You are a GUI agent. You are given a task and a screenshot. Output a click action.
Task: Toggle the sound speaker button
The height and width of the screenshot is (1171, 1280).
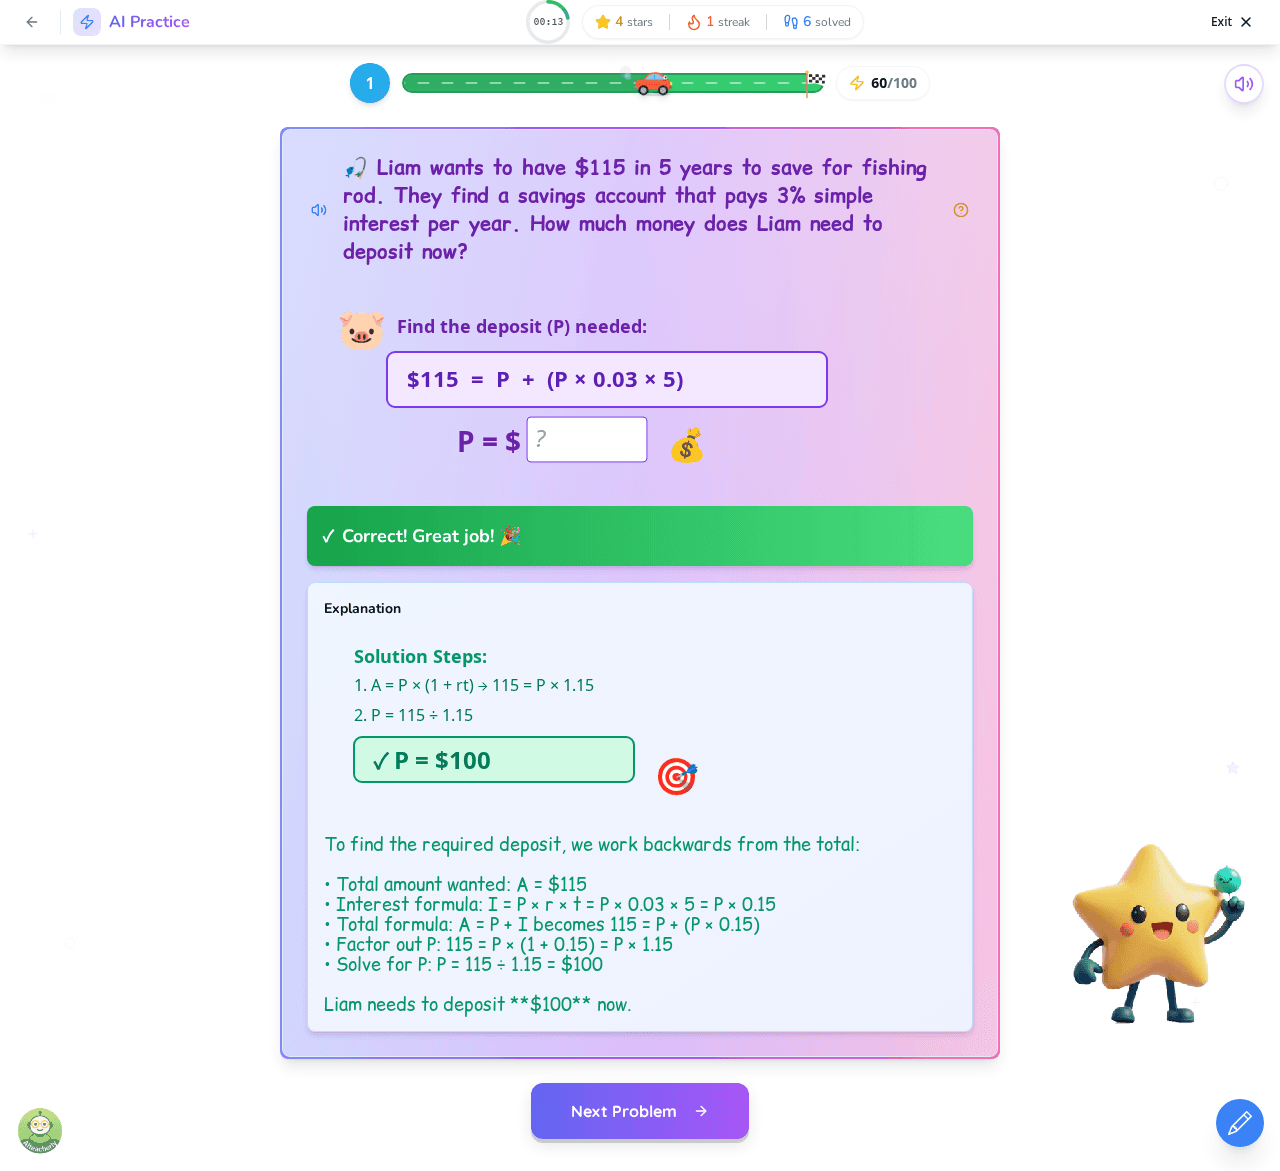[1244, 84]
